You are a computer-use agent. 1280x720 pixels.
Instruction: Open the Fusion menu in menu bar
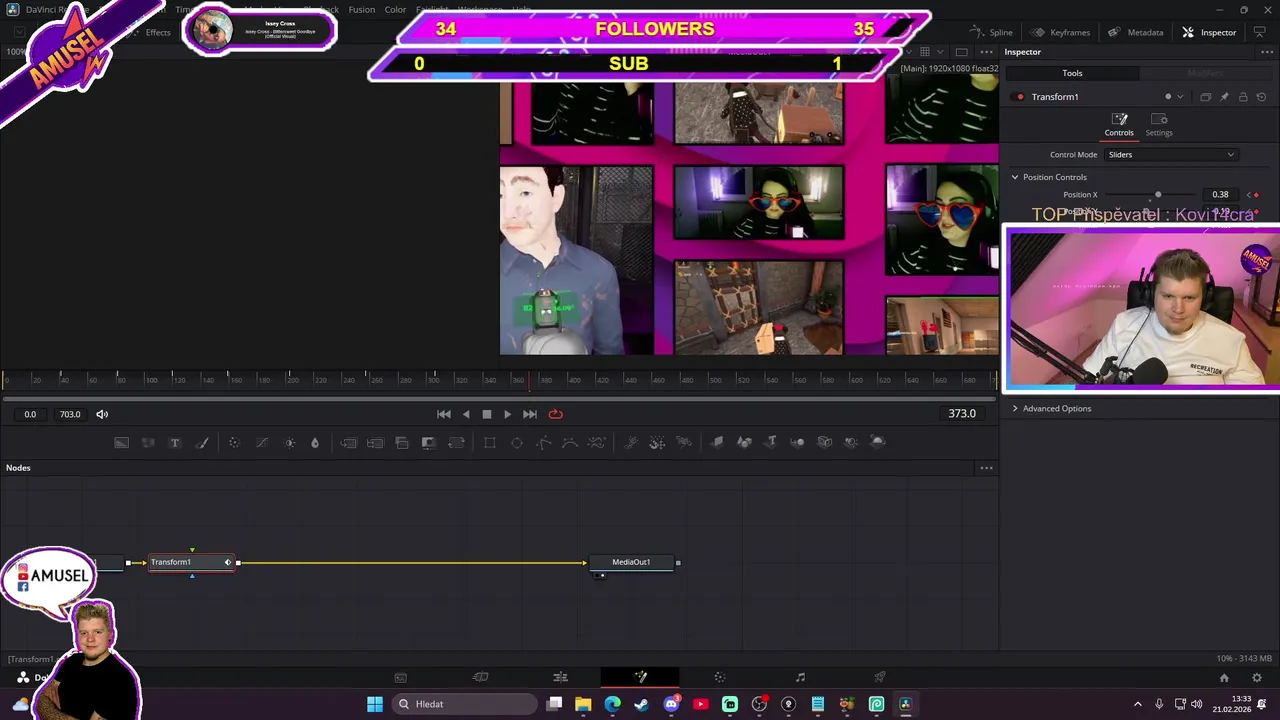(362, 10)
